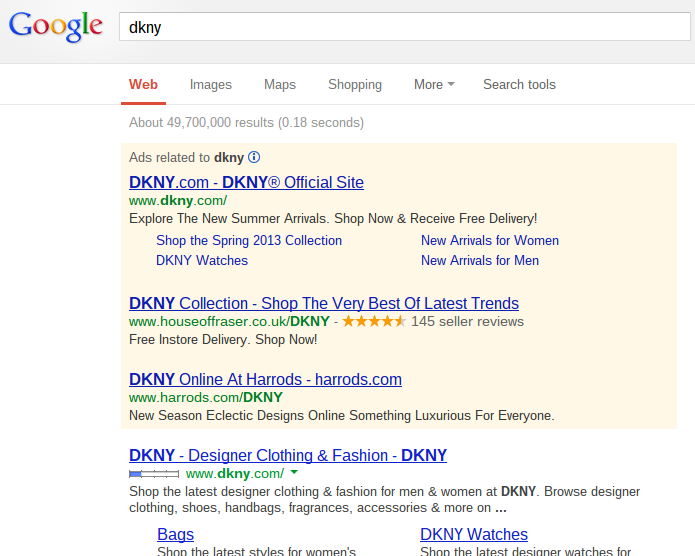Click the PageRank bar beside www.dkny.com
The image size is (695, 556).
(154, 474)
